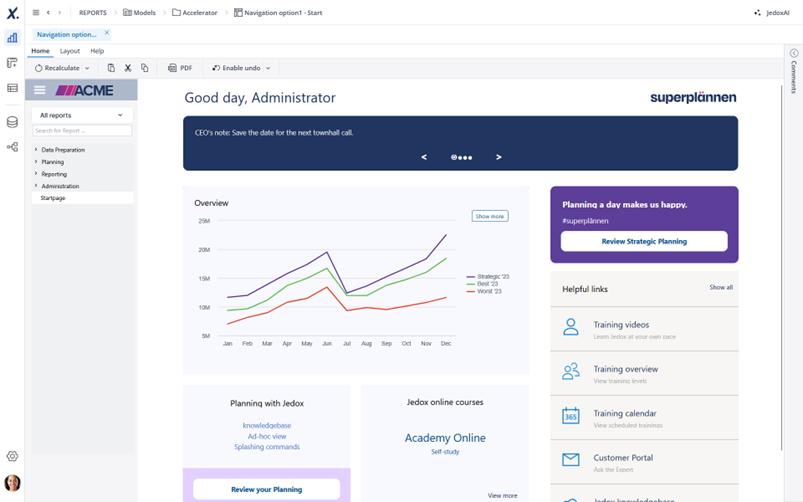Image resolution: width=803 pixels, height=502 pixels.
Task: Open the Splashing commands link
Action: click(267, 447)
